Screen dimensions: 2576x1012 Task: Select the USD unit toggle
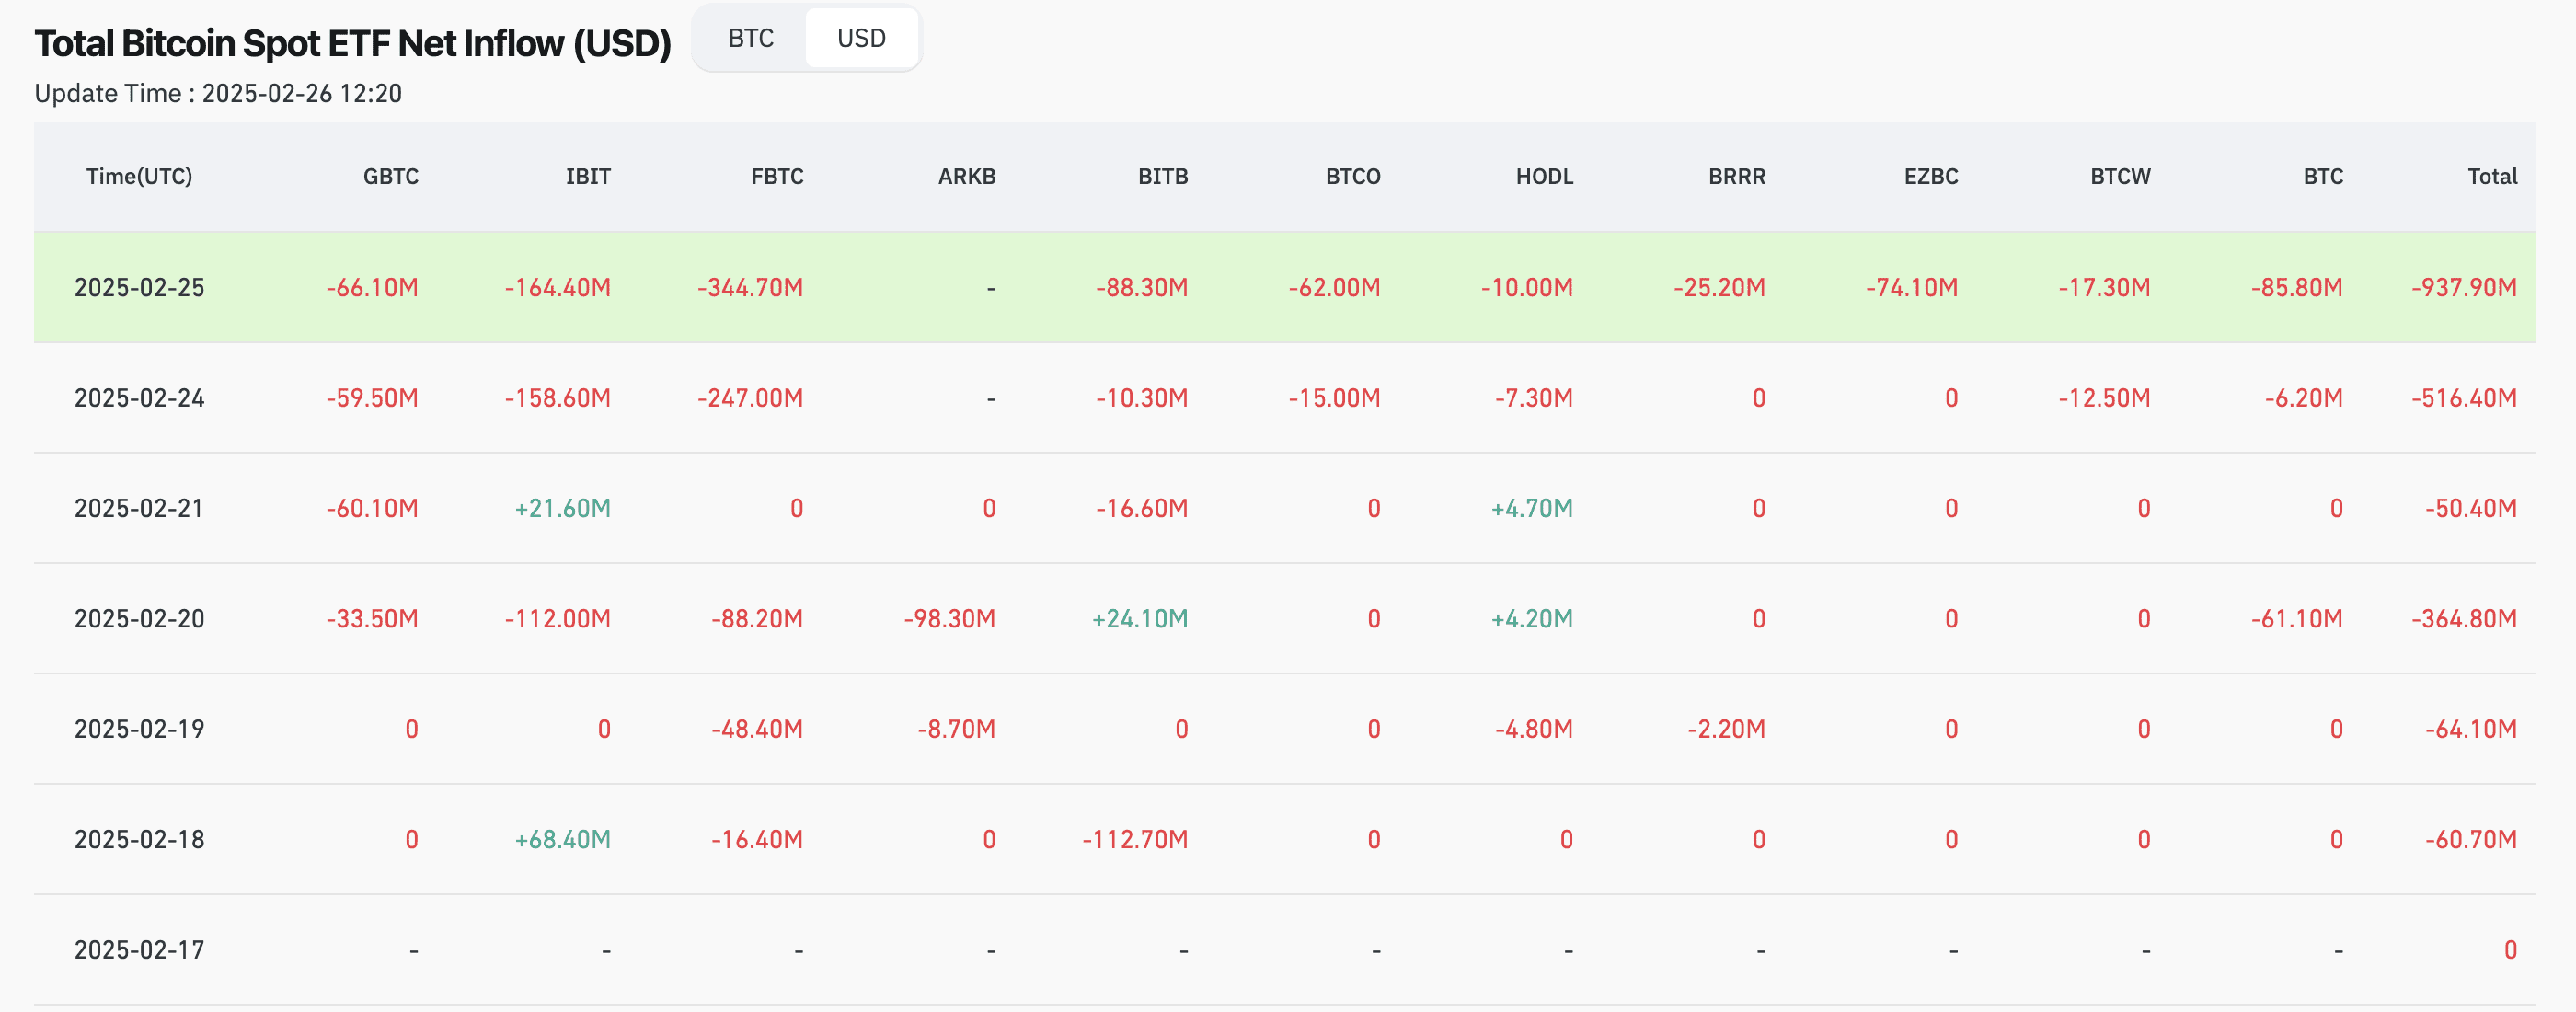click(861, 39)
